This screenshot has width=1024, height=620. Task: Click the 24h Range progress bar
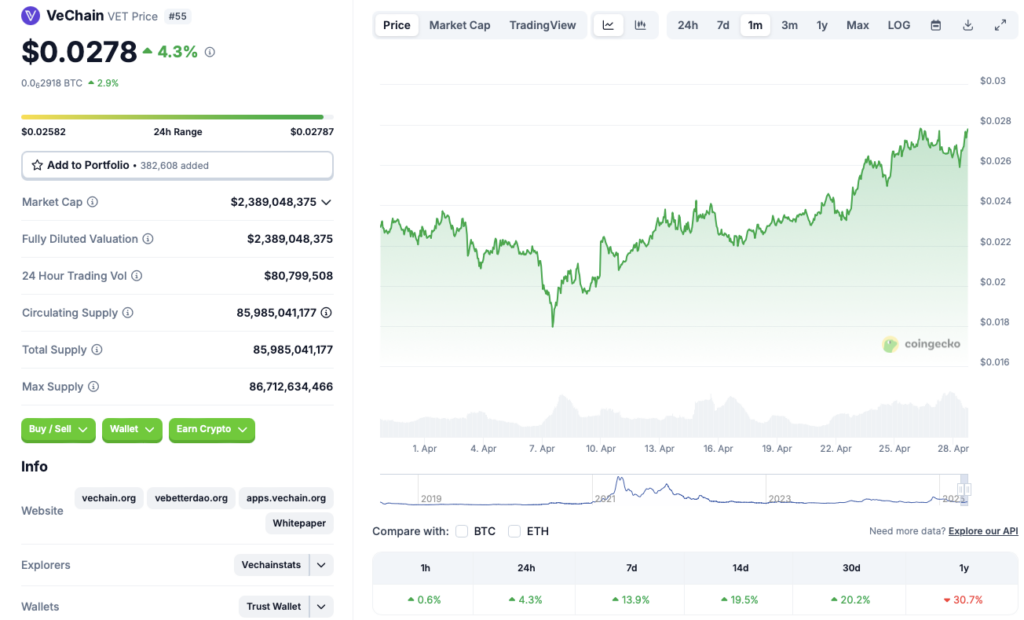(177, 117)
